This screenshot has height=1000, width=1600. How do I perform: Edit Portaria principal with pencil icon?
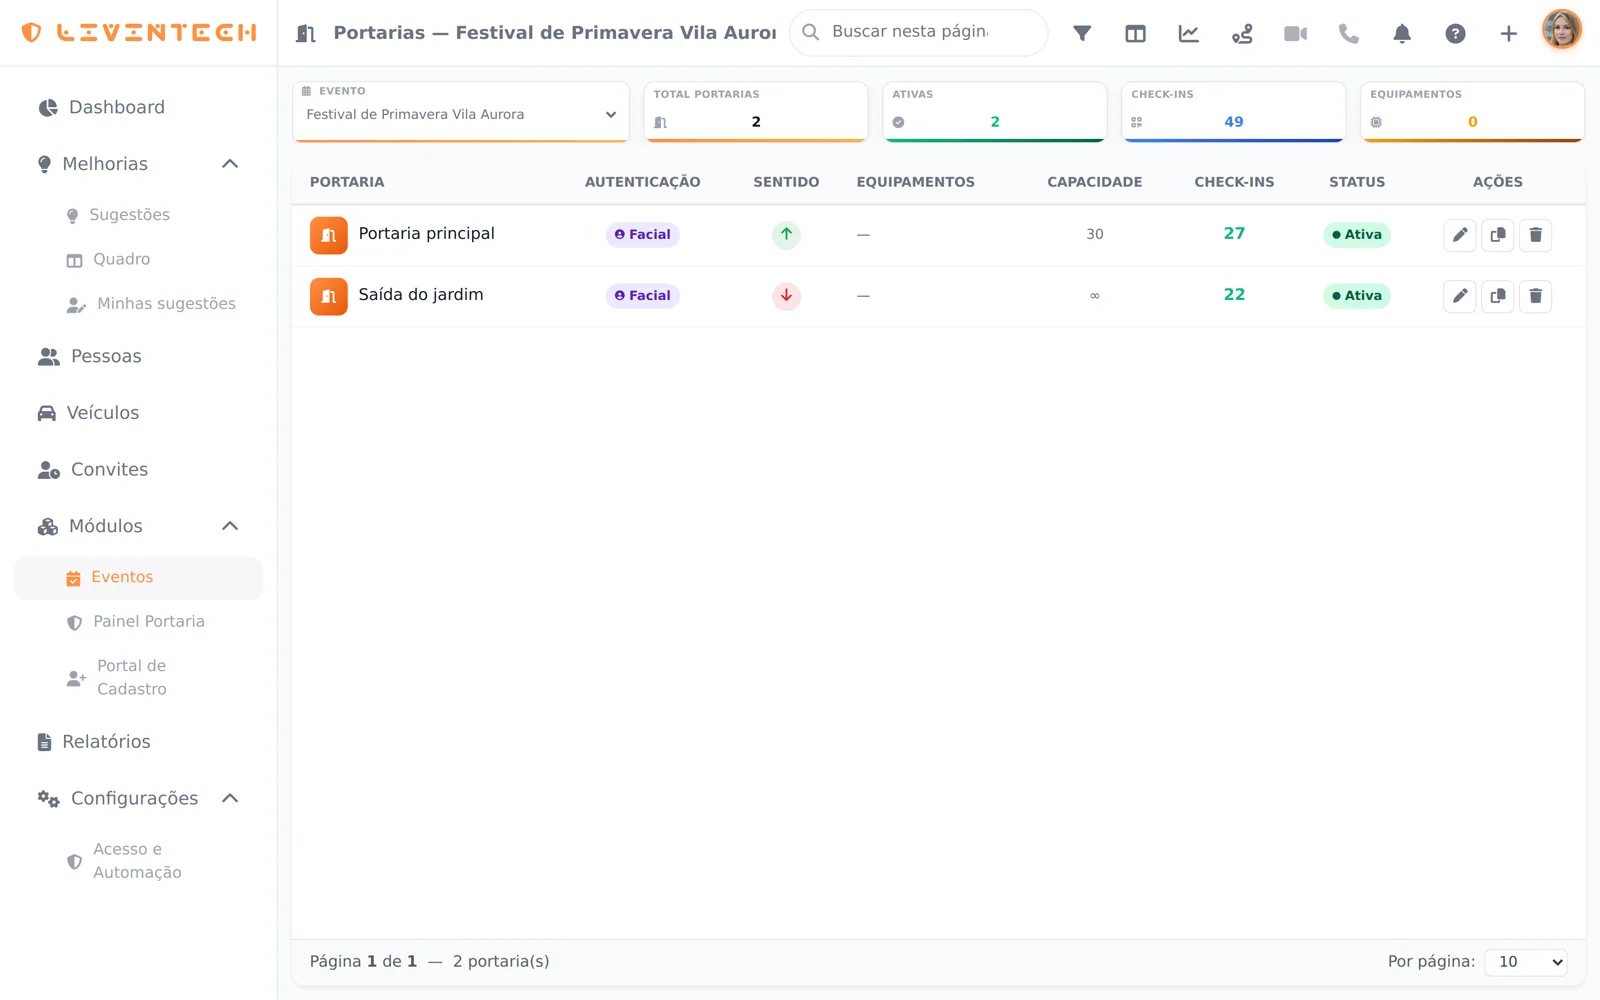point(1460,235)
